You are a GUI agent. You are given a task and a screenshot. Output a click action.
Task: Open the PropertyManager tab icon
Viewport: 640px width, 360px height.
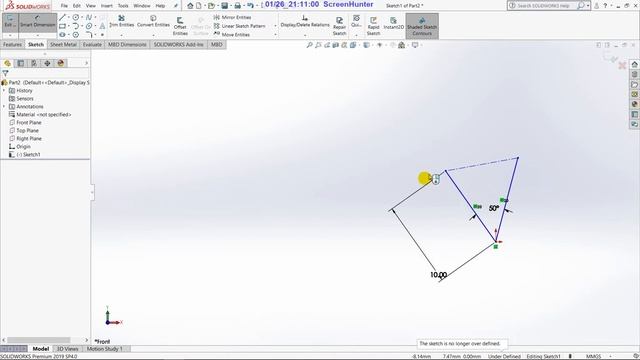point(21,63)
